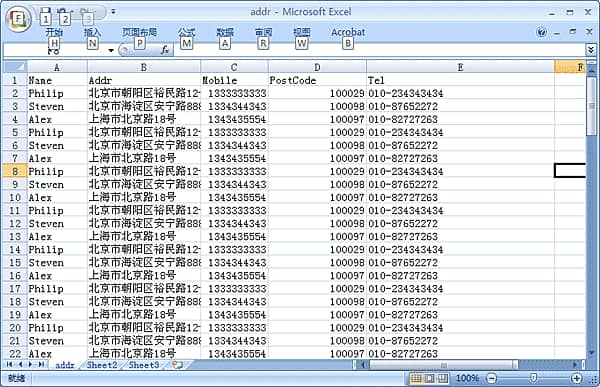
Task: Select row 8 header
Action: [x=15, y=171]
